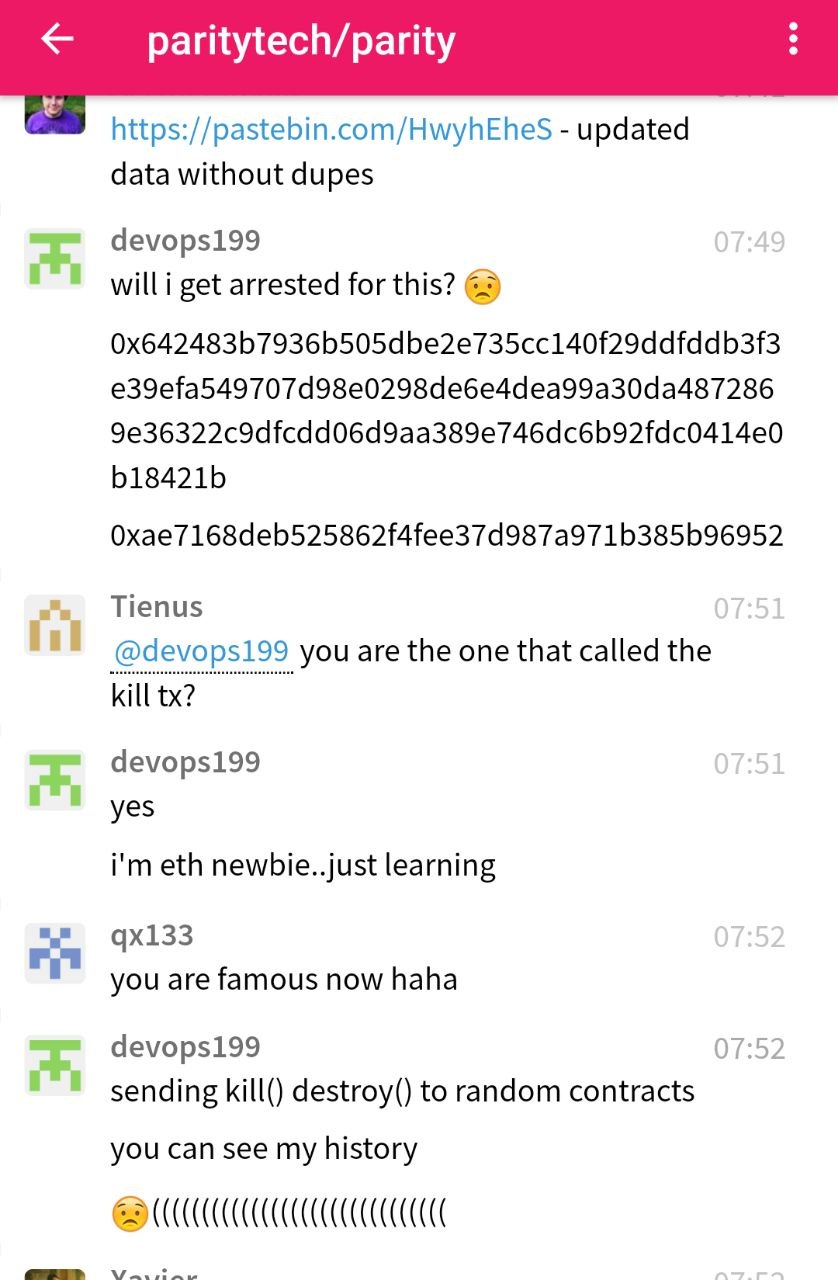Tap the devops199 name above 'sending kill()'
The image size is (838, 1280).
[x=185, y=1047]
